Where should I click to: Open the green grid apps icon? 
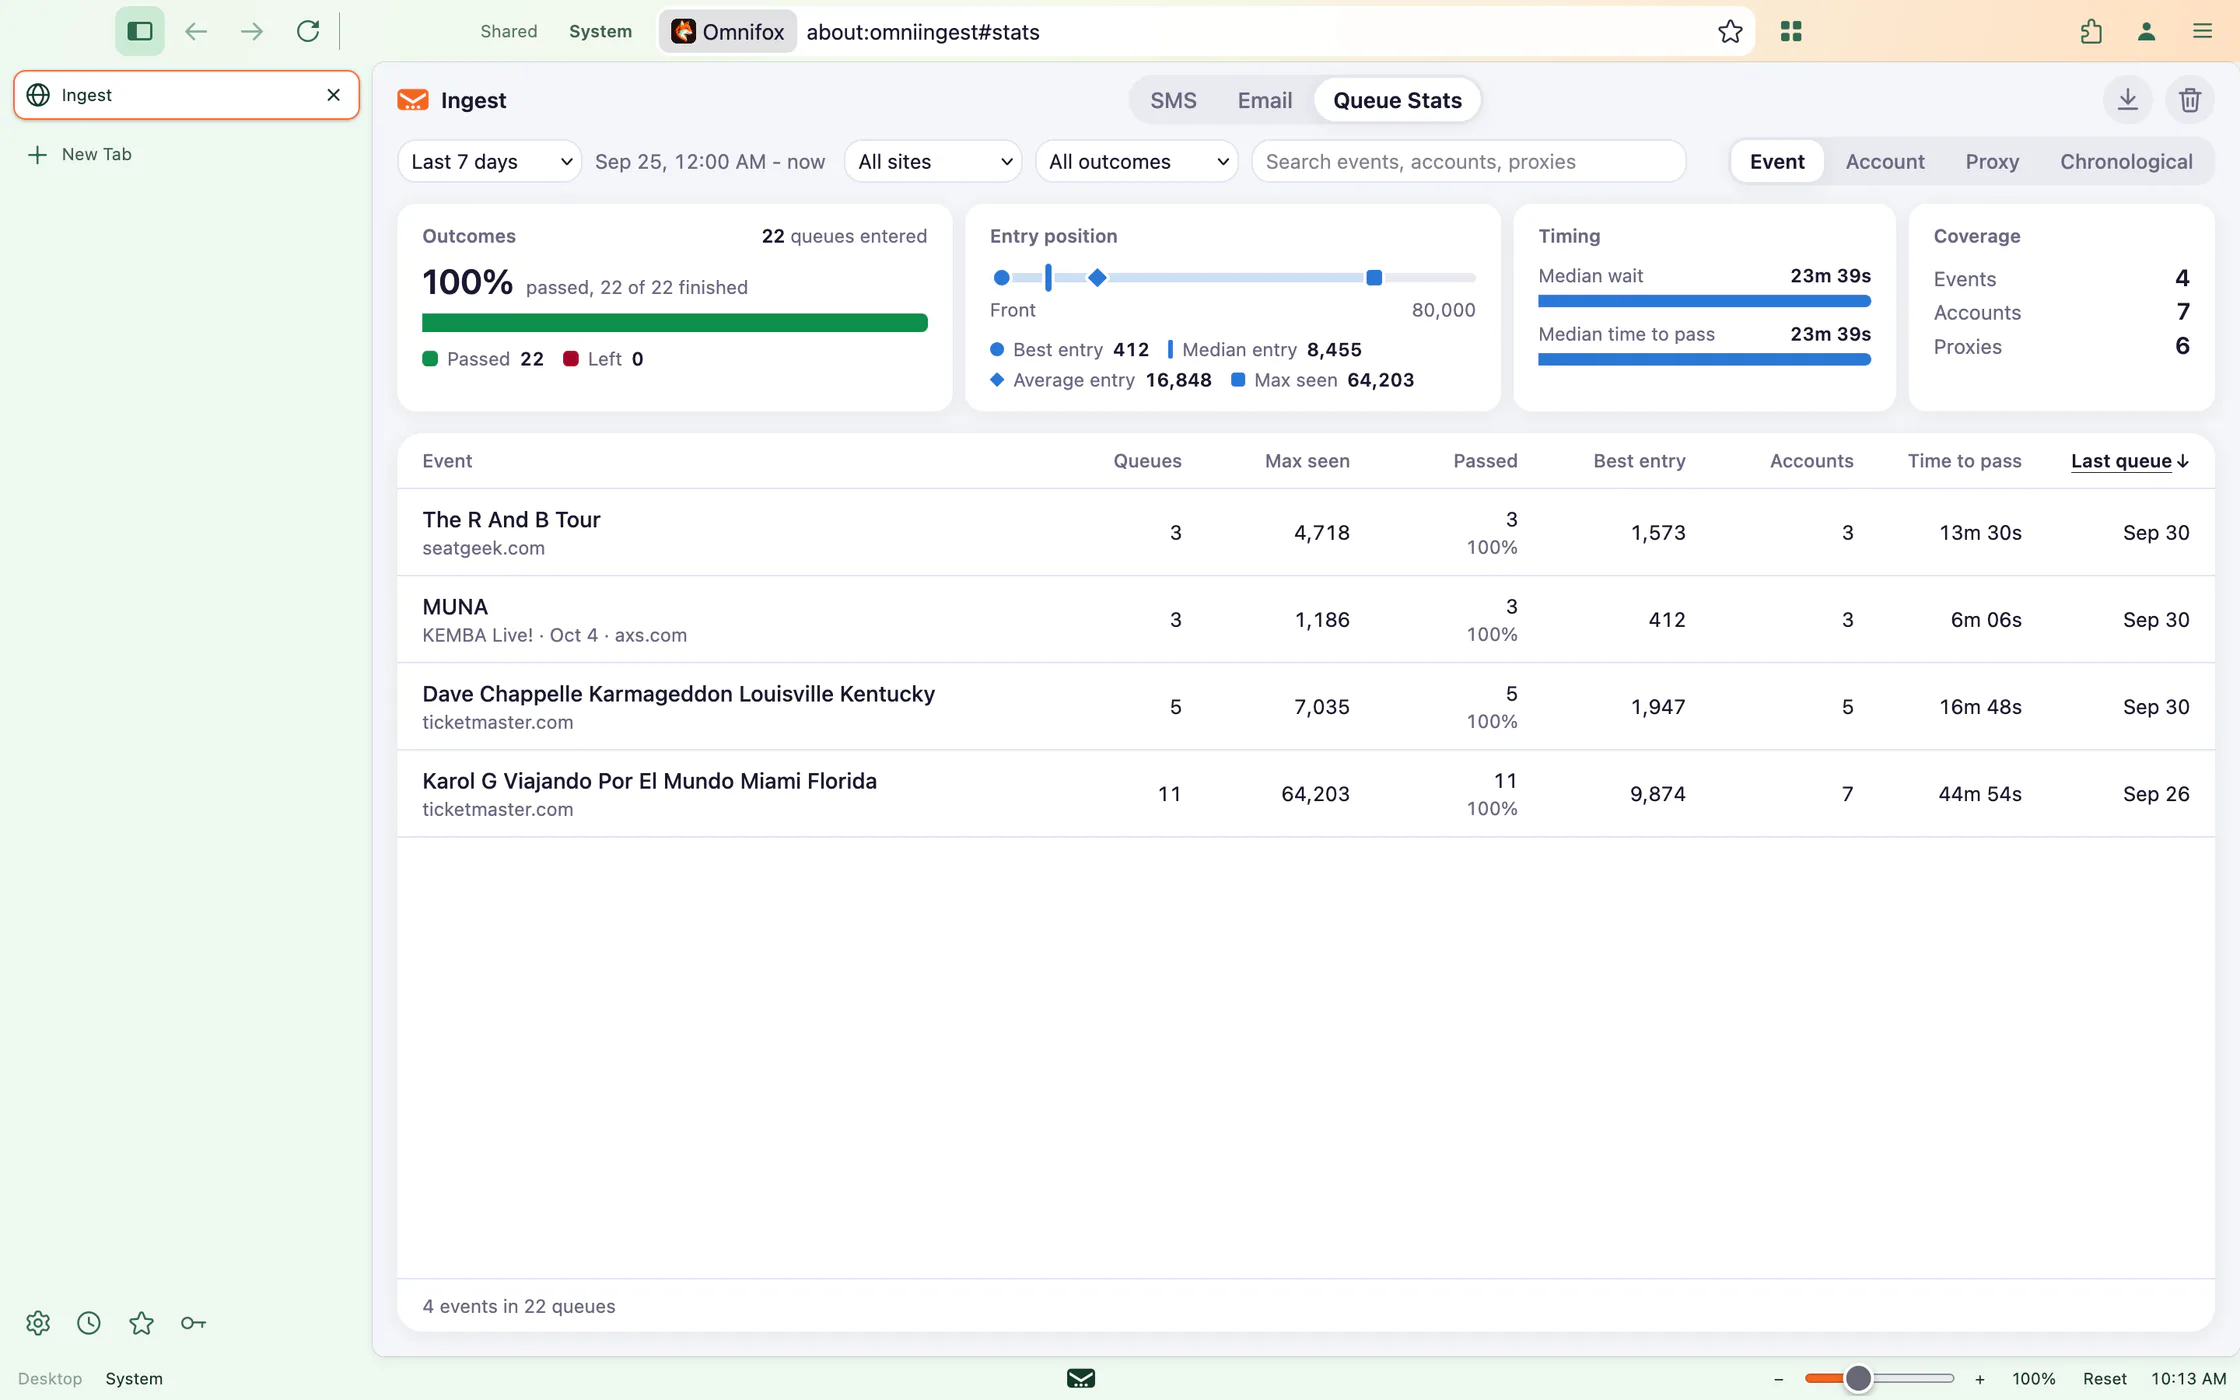tap(1791, 31)
